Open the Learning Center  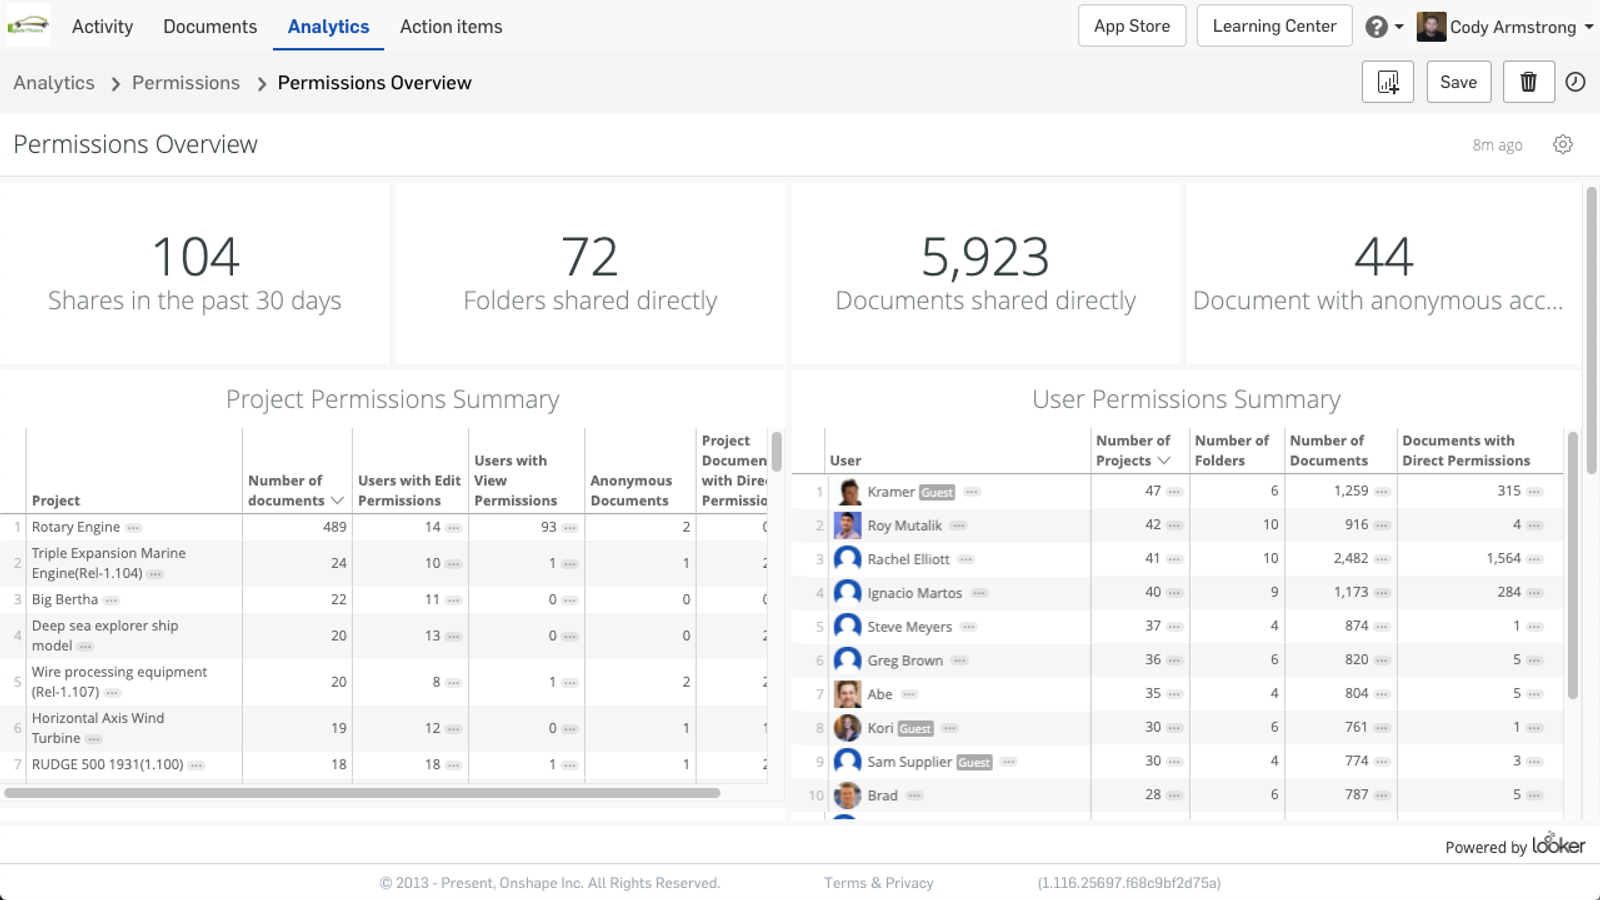click(1274, 26)
